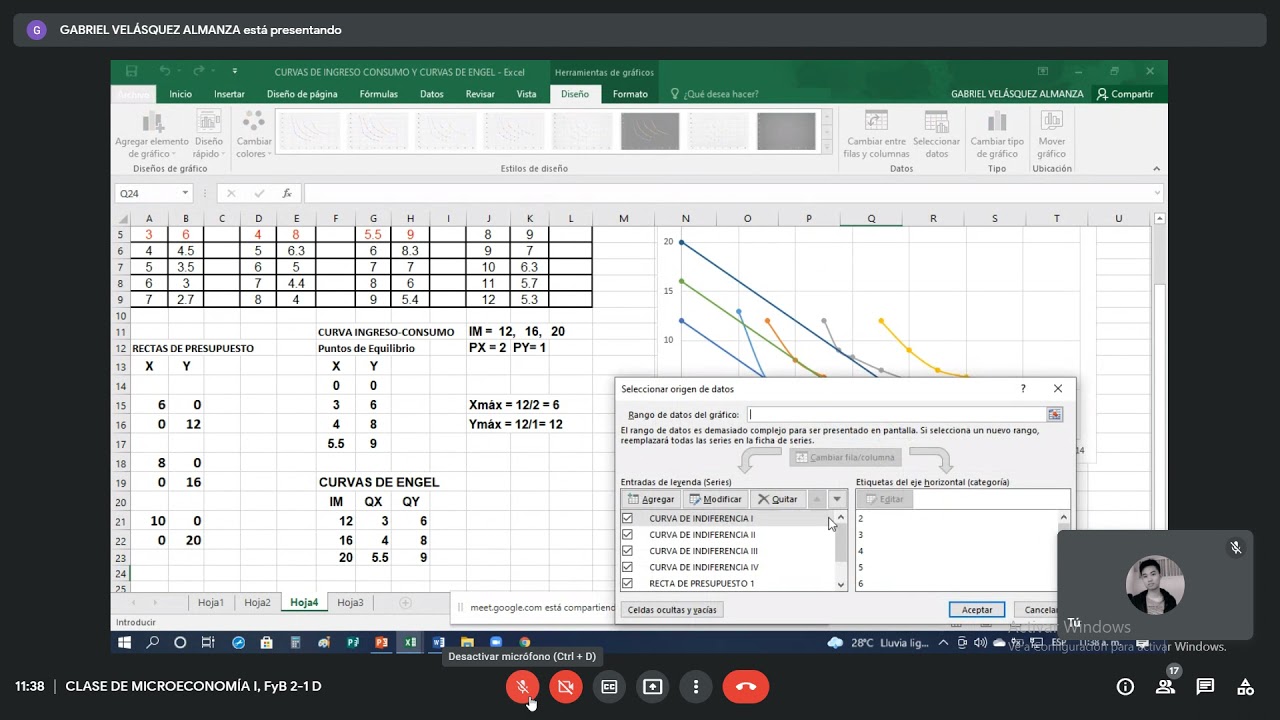Open the Name Box dropdown arrow

(x=185, y=193)
